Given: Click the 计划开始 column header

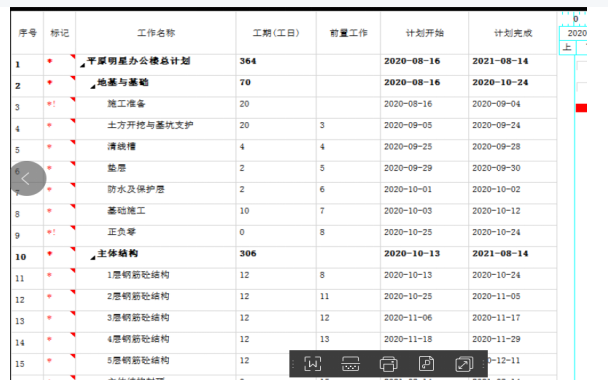Looking at the screenshot, I should (425, 33).
